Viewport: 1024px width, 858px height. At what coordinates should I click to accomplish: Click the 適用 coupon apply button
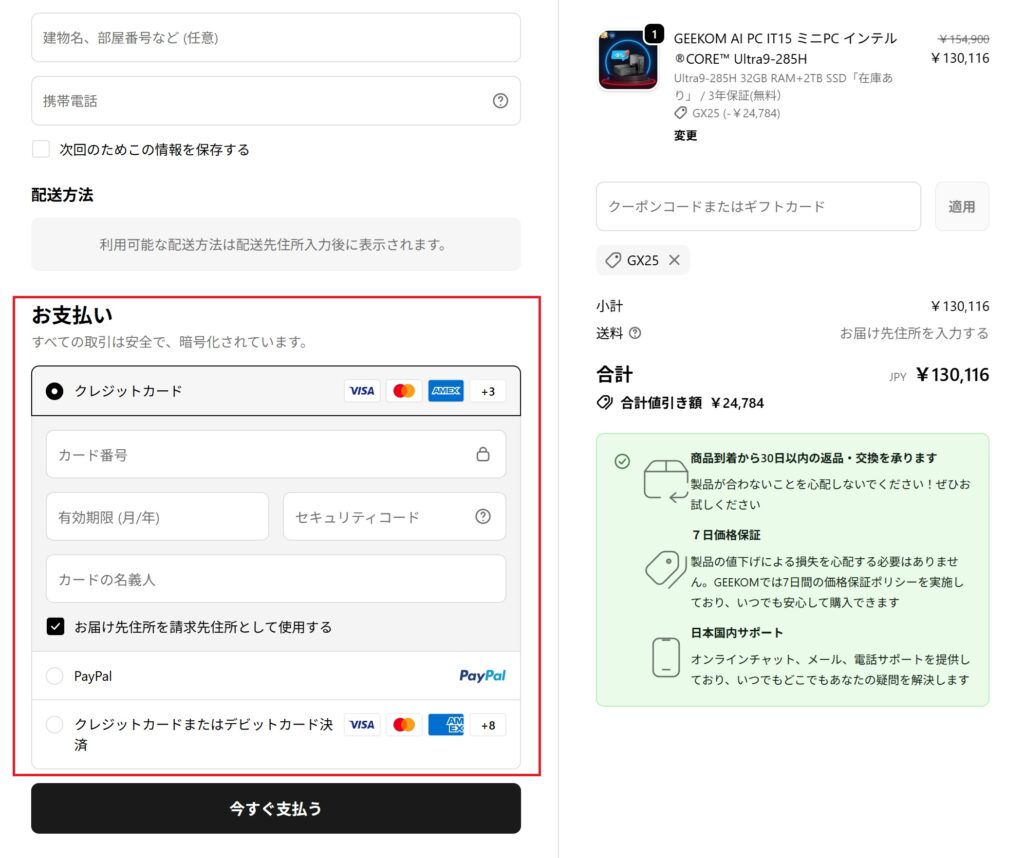click(961, 206)
